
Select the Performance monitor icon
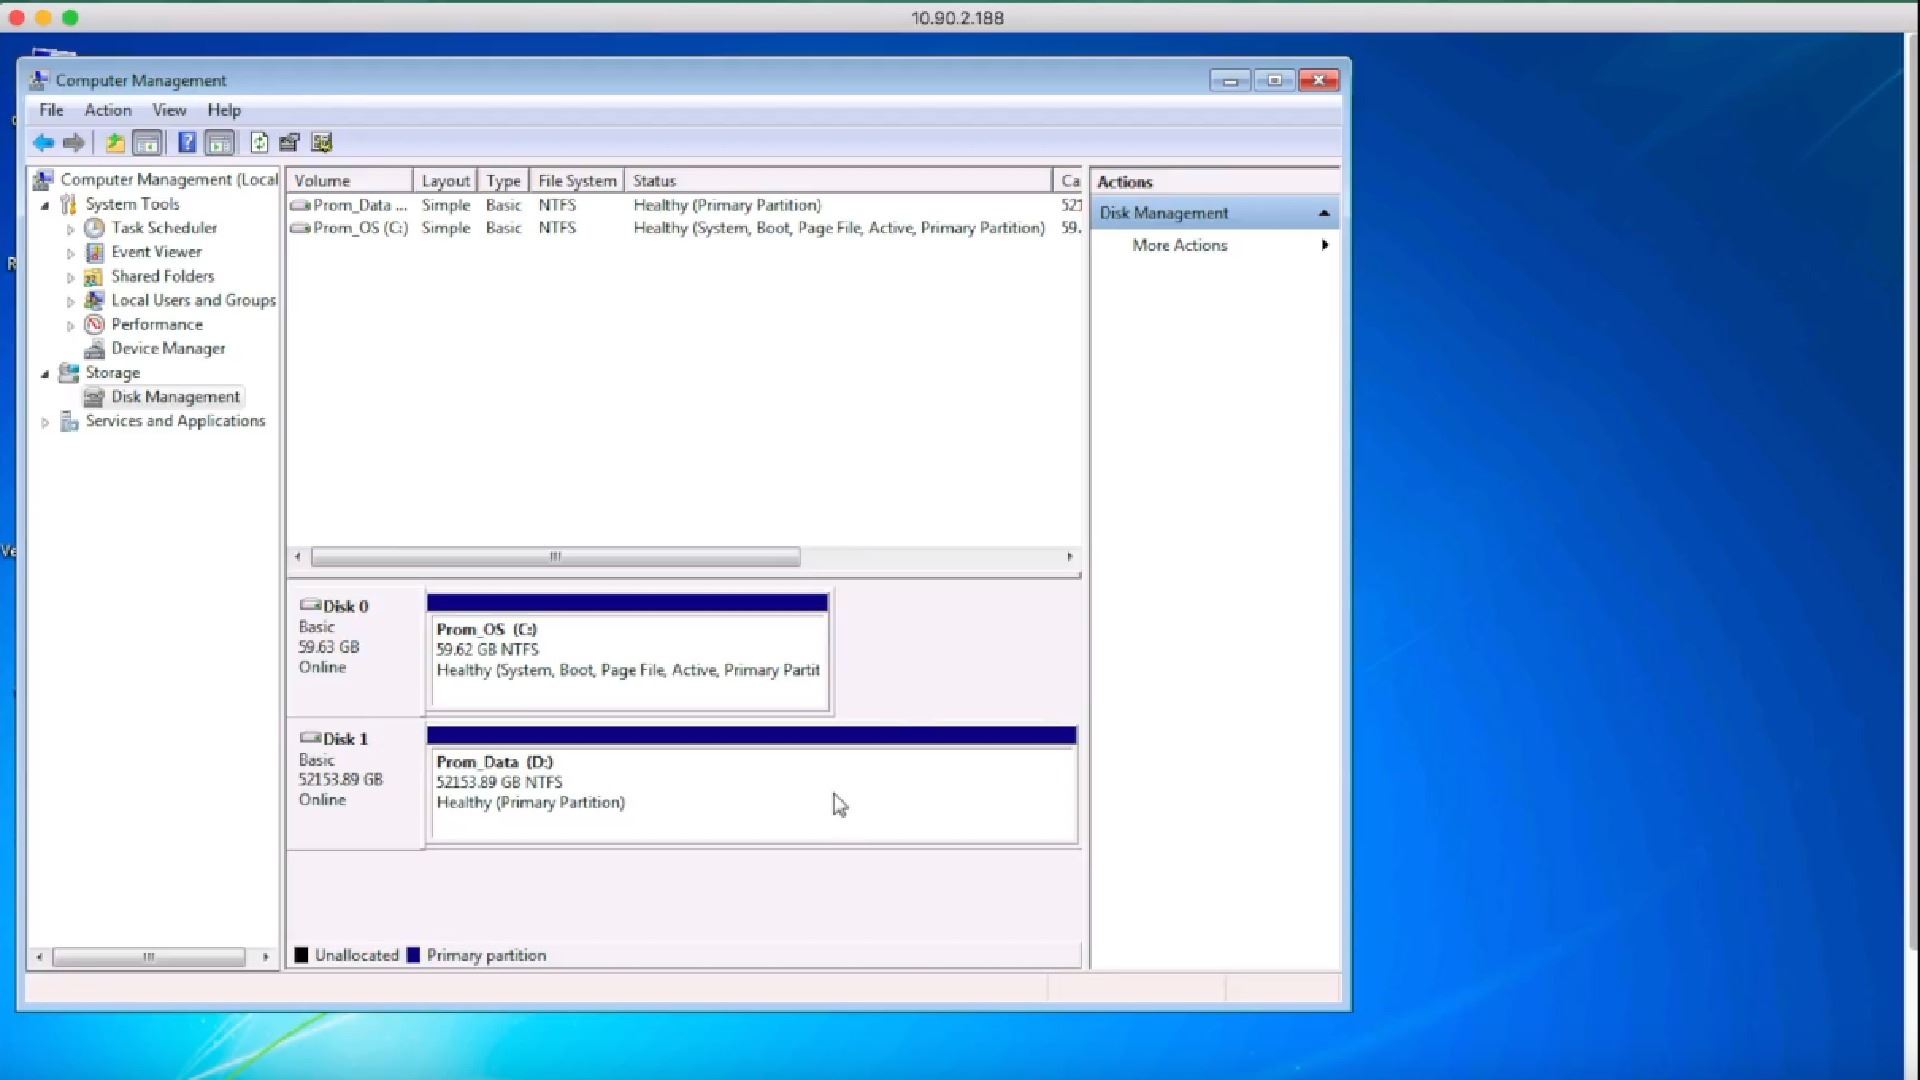click(94, 324)
